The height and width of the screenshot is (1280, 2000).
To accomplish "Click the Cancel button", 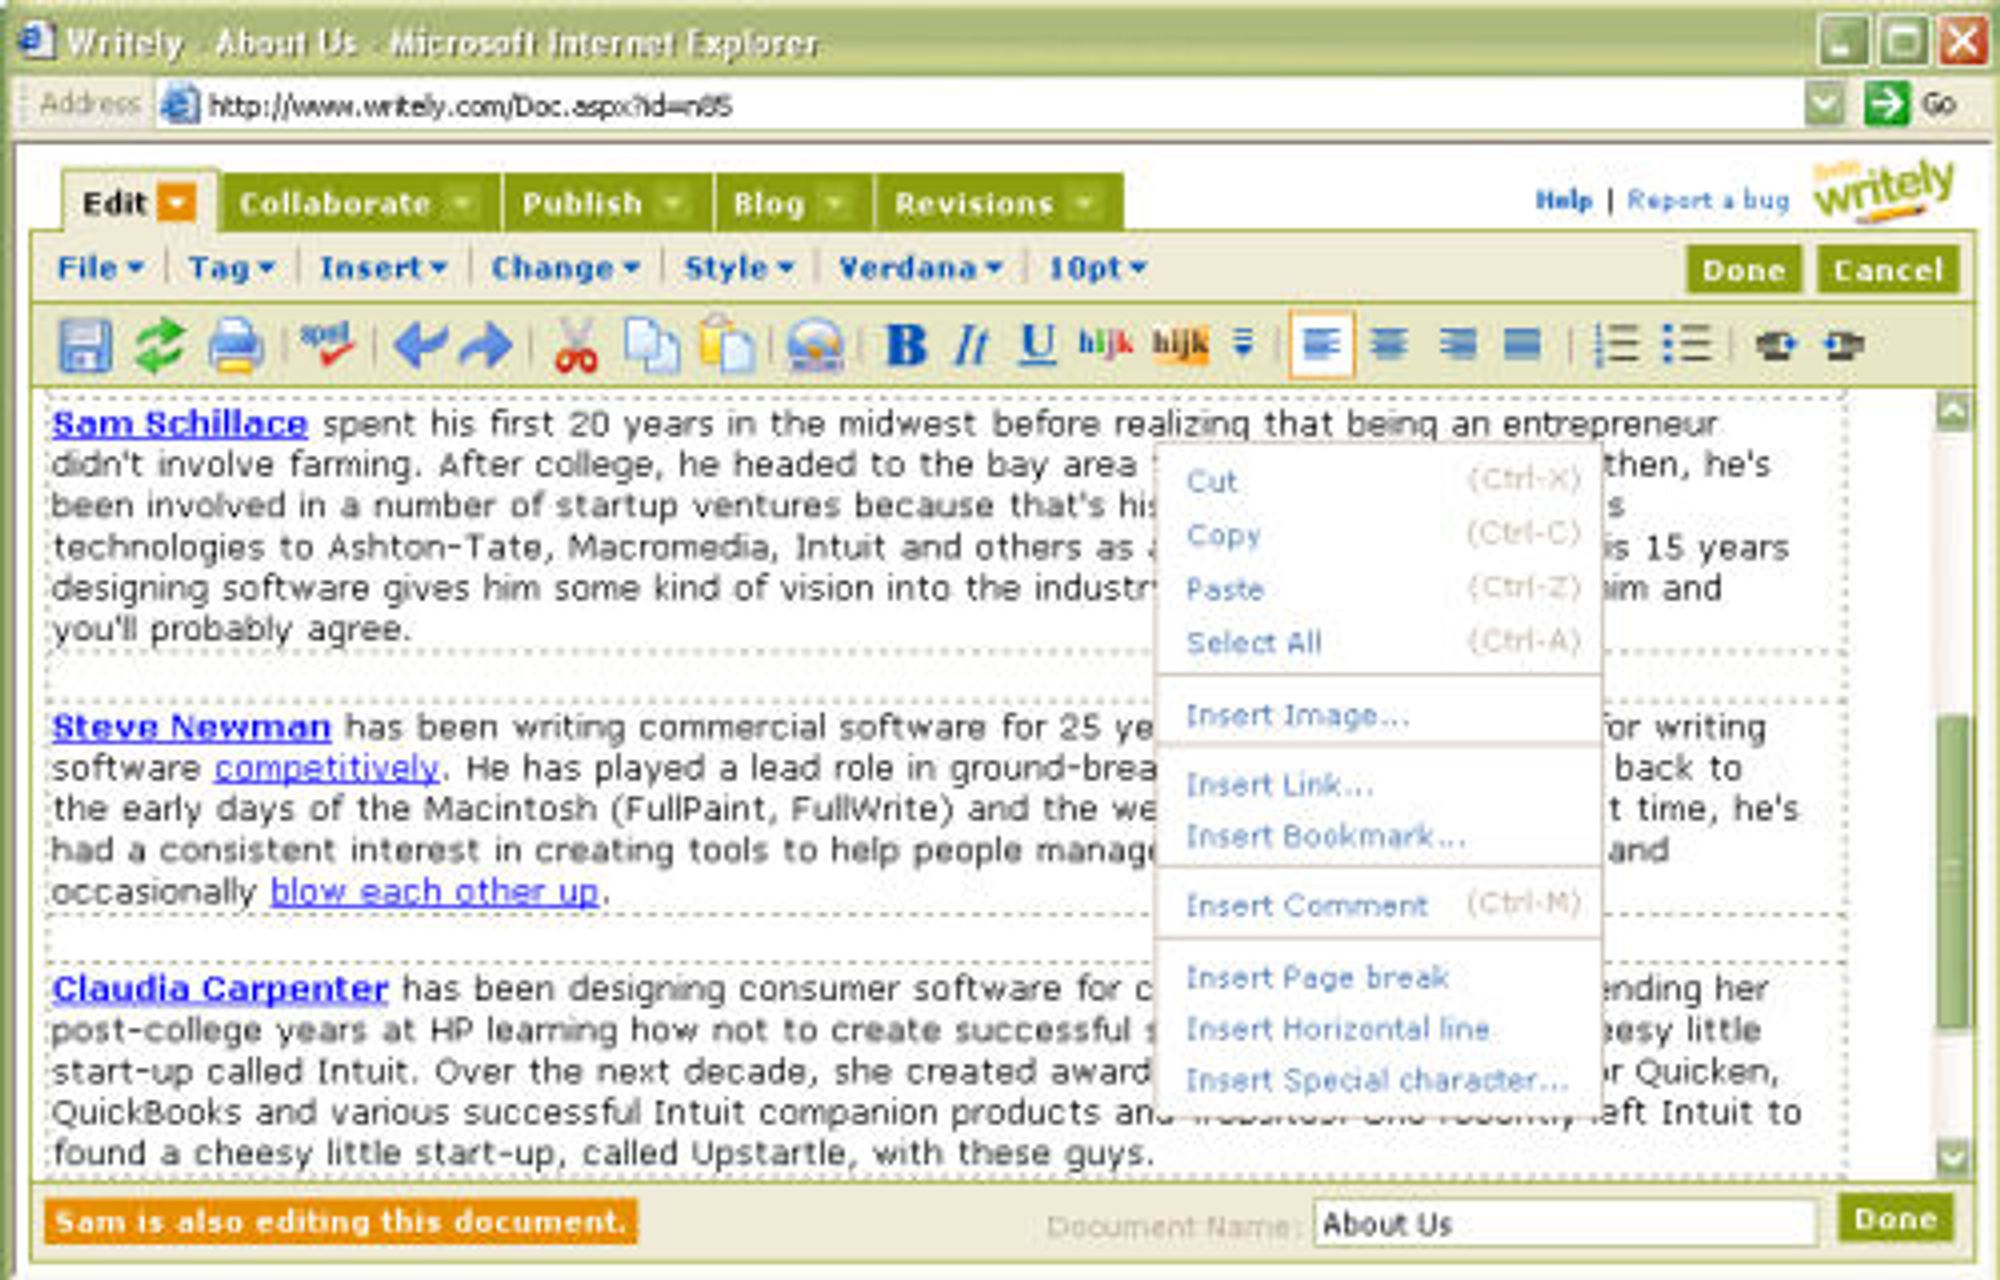I will (x=1888, y=270).
